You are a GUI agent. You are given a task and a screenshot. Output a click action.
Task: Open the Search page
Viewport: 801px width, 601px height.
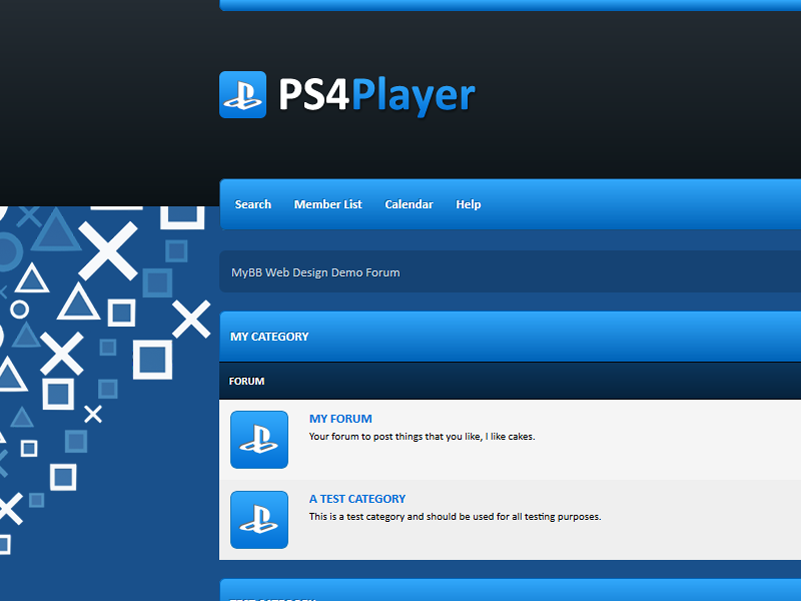253,204
